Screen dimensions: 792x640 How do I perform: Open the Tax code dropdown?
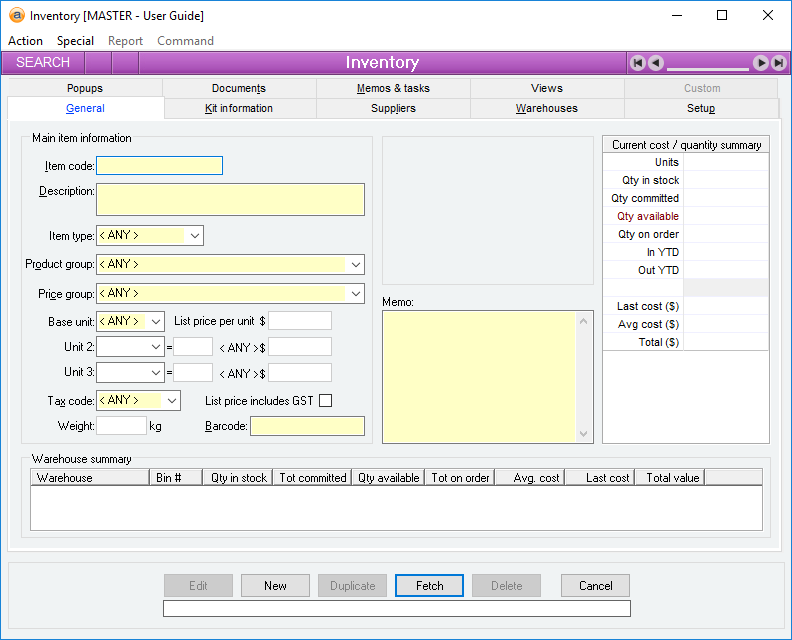coord(172,401)
